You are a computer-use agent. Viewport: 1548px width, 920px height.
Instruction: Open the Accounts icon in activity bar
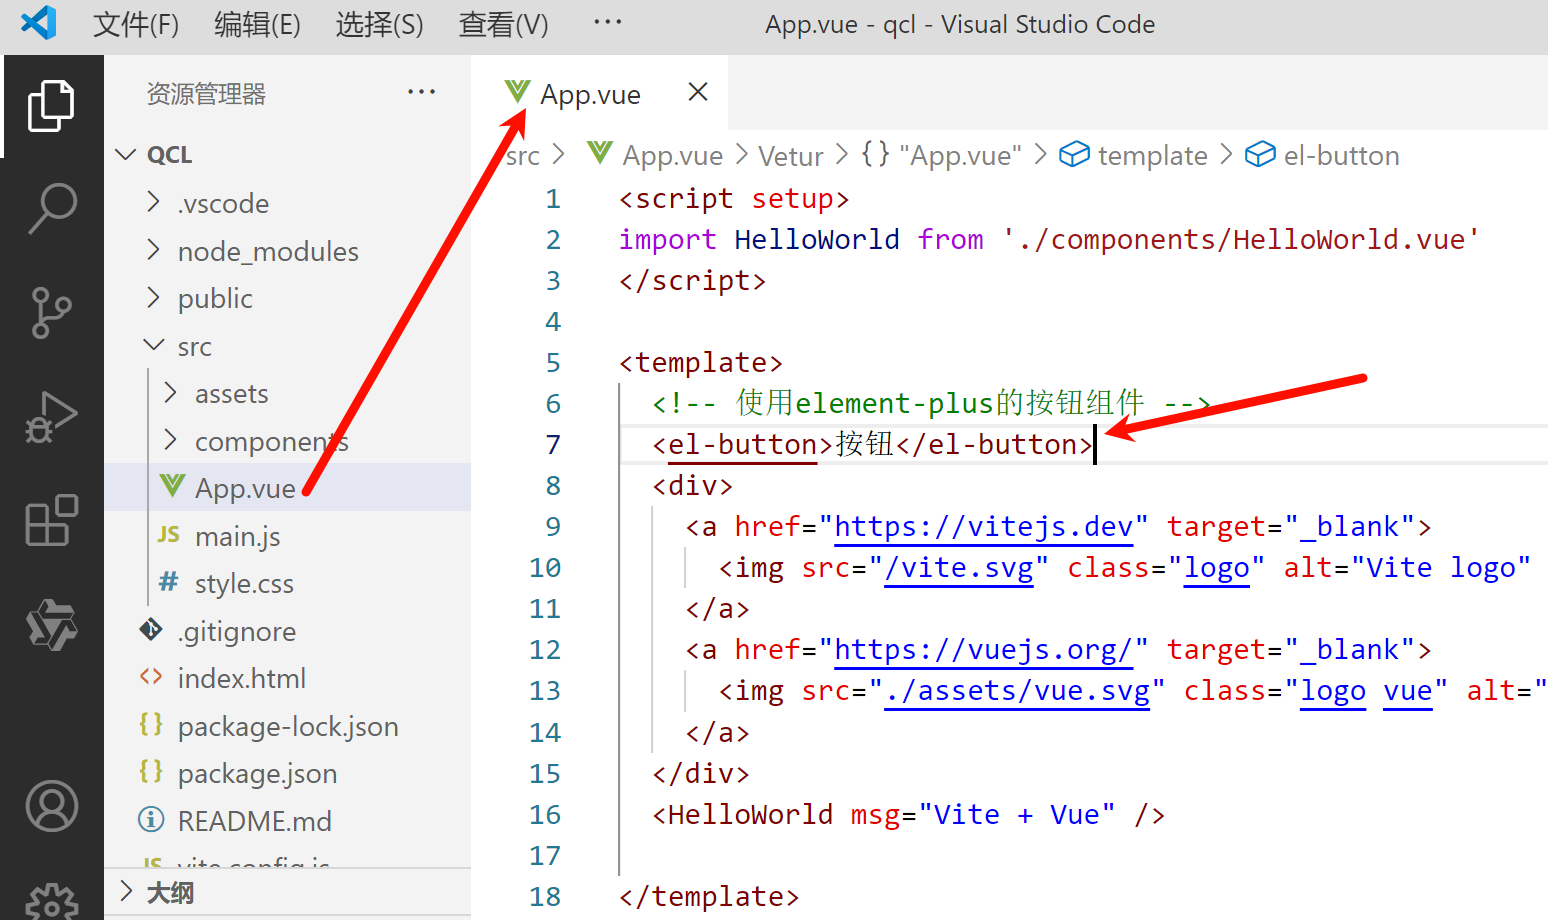pos(51,806)
